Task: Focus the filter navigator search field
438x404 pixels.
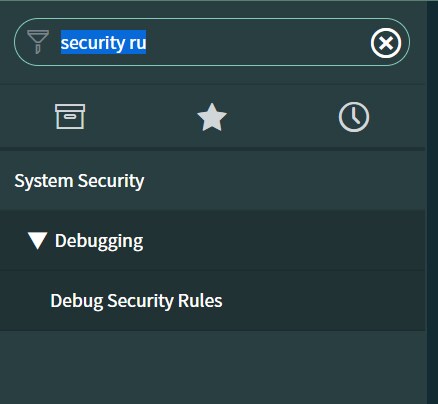Action: click(x=212, y=42)
